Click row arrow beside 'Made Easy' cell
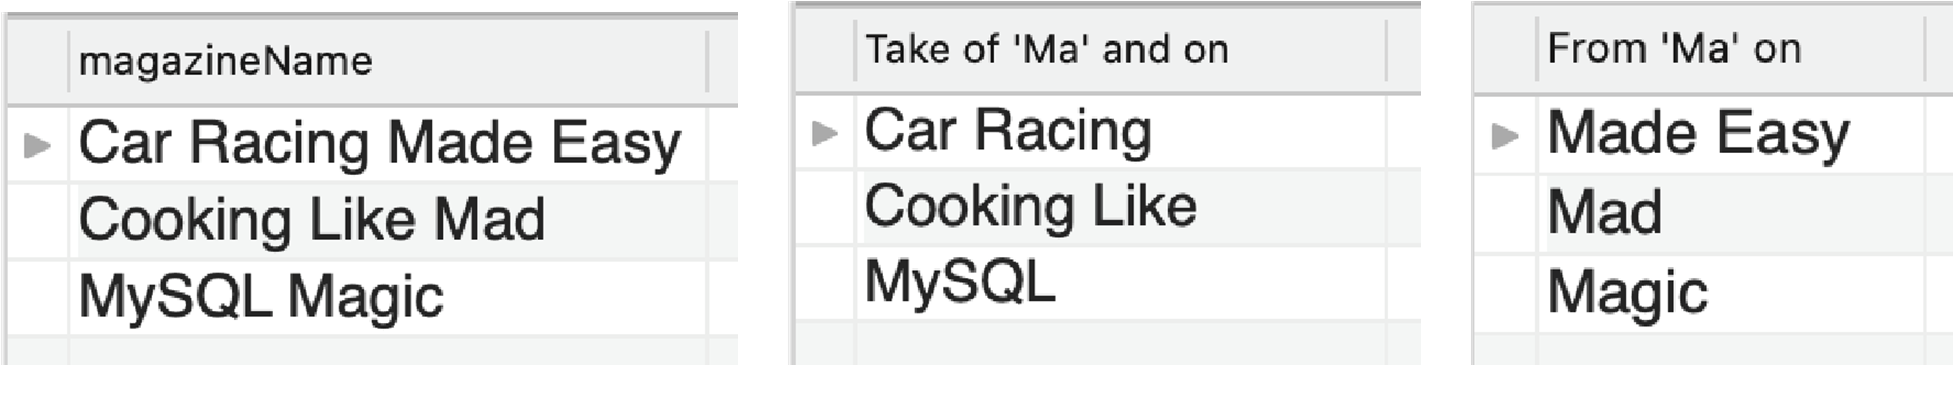The image size is (1953, 402). point(1505,135)
